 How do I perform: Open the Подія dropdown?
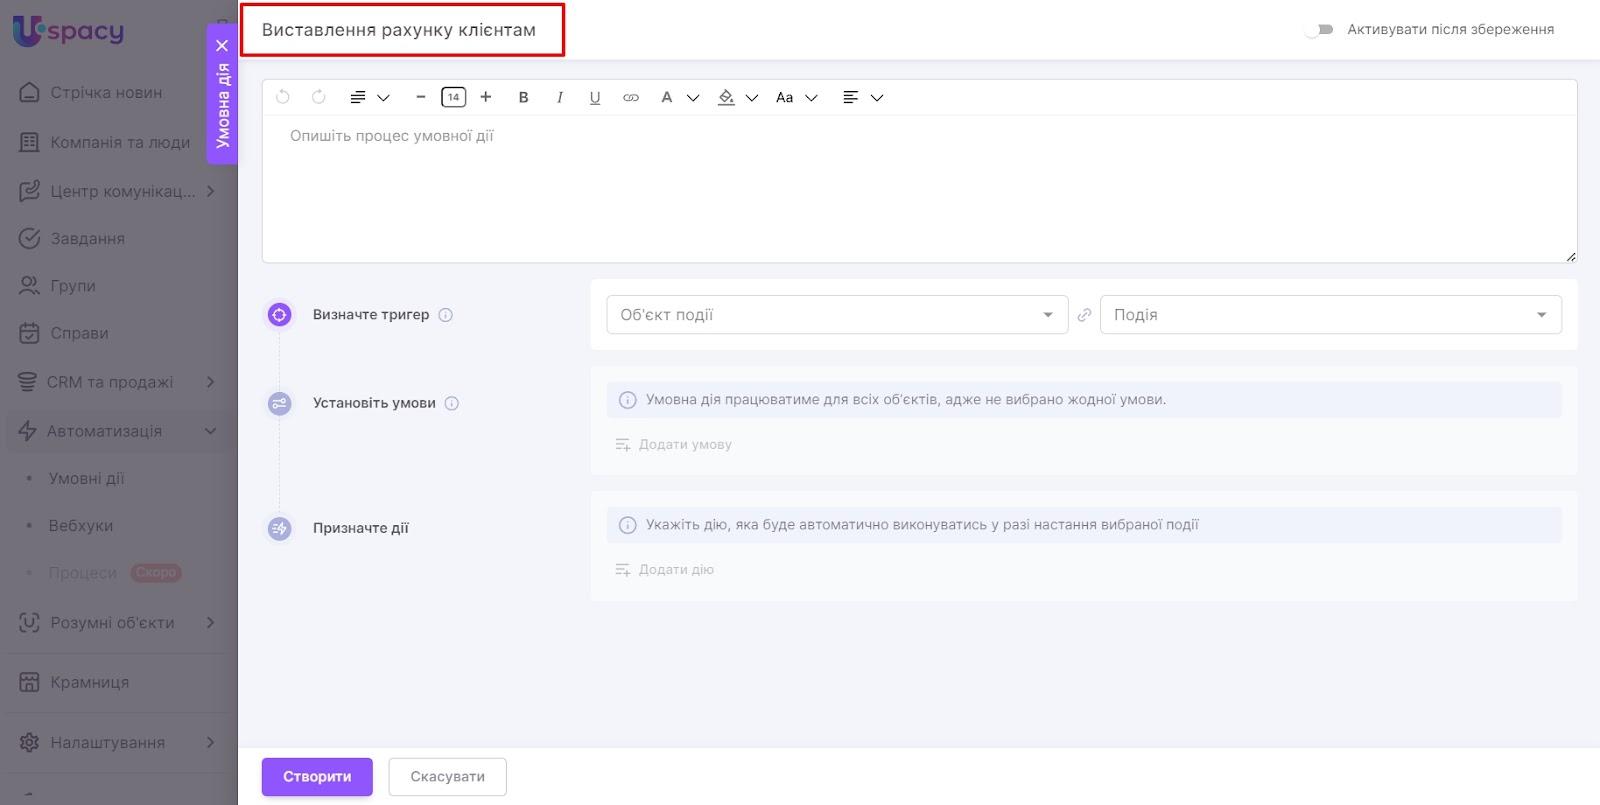tap(1329, 315)
